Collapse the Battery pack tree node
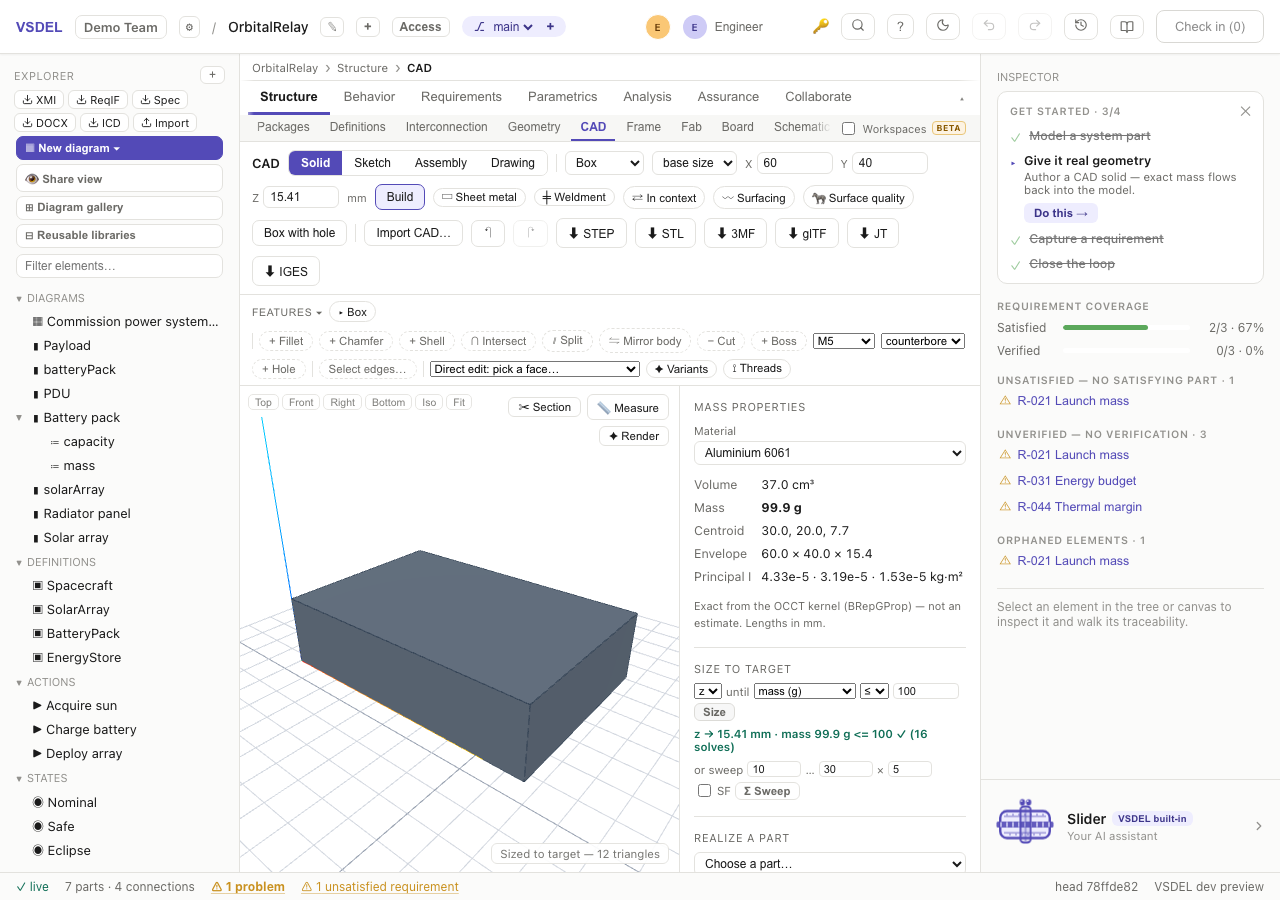 coord(19,418)
